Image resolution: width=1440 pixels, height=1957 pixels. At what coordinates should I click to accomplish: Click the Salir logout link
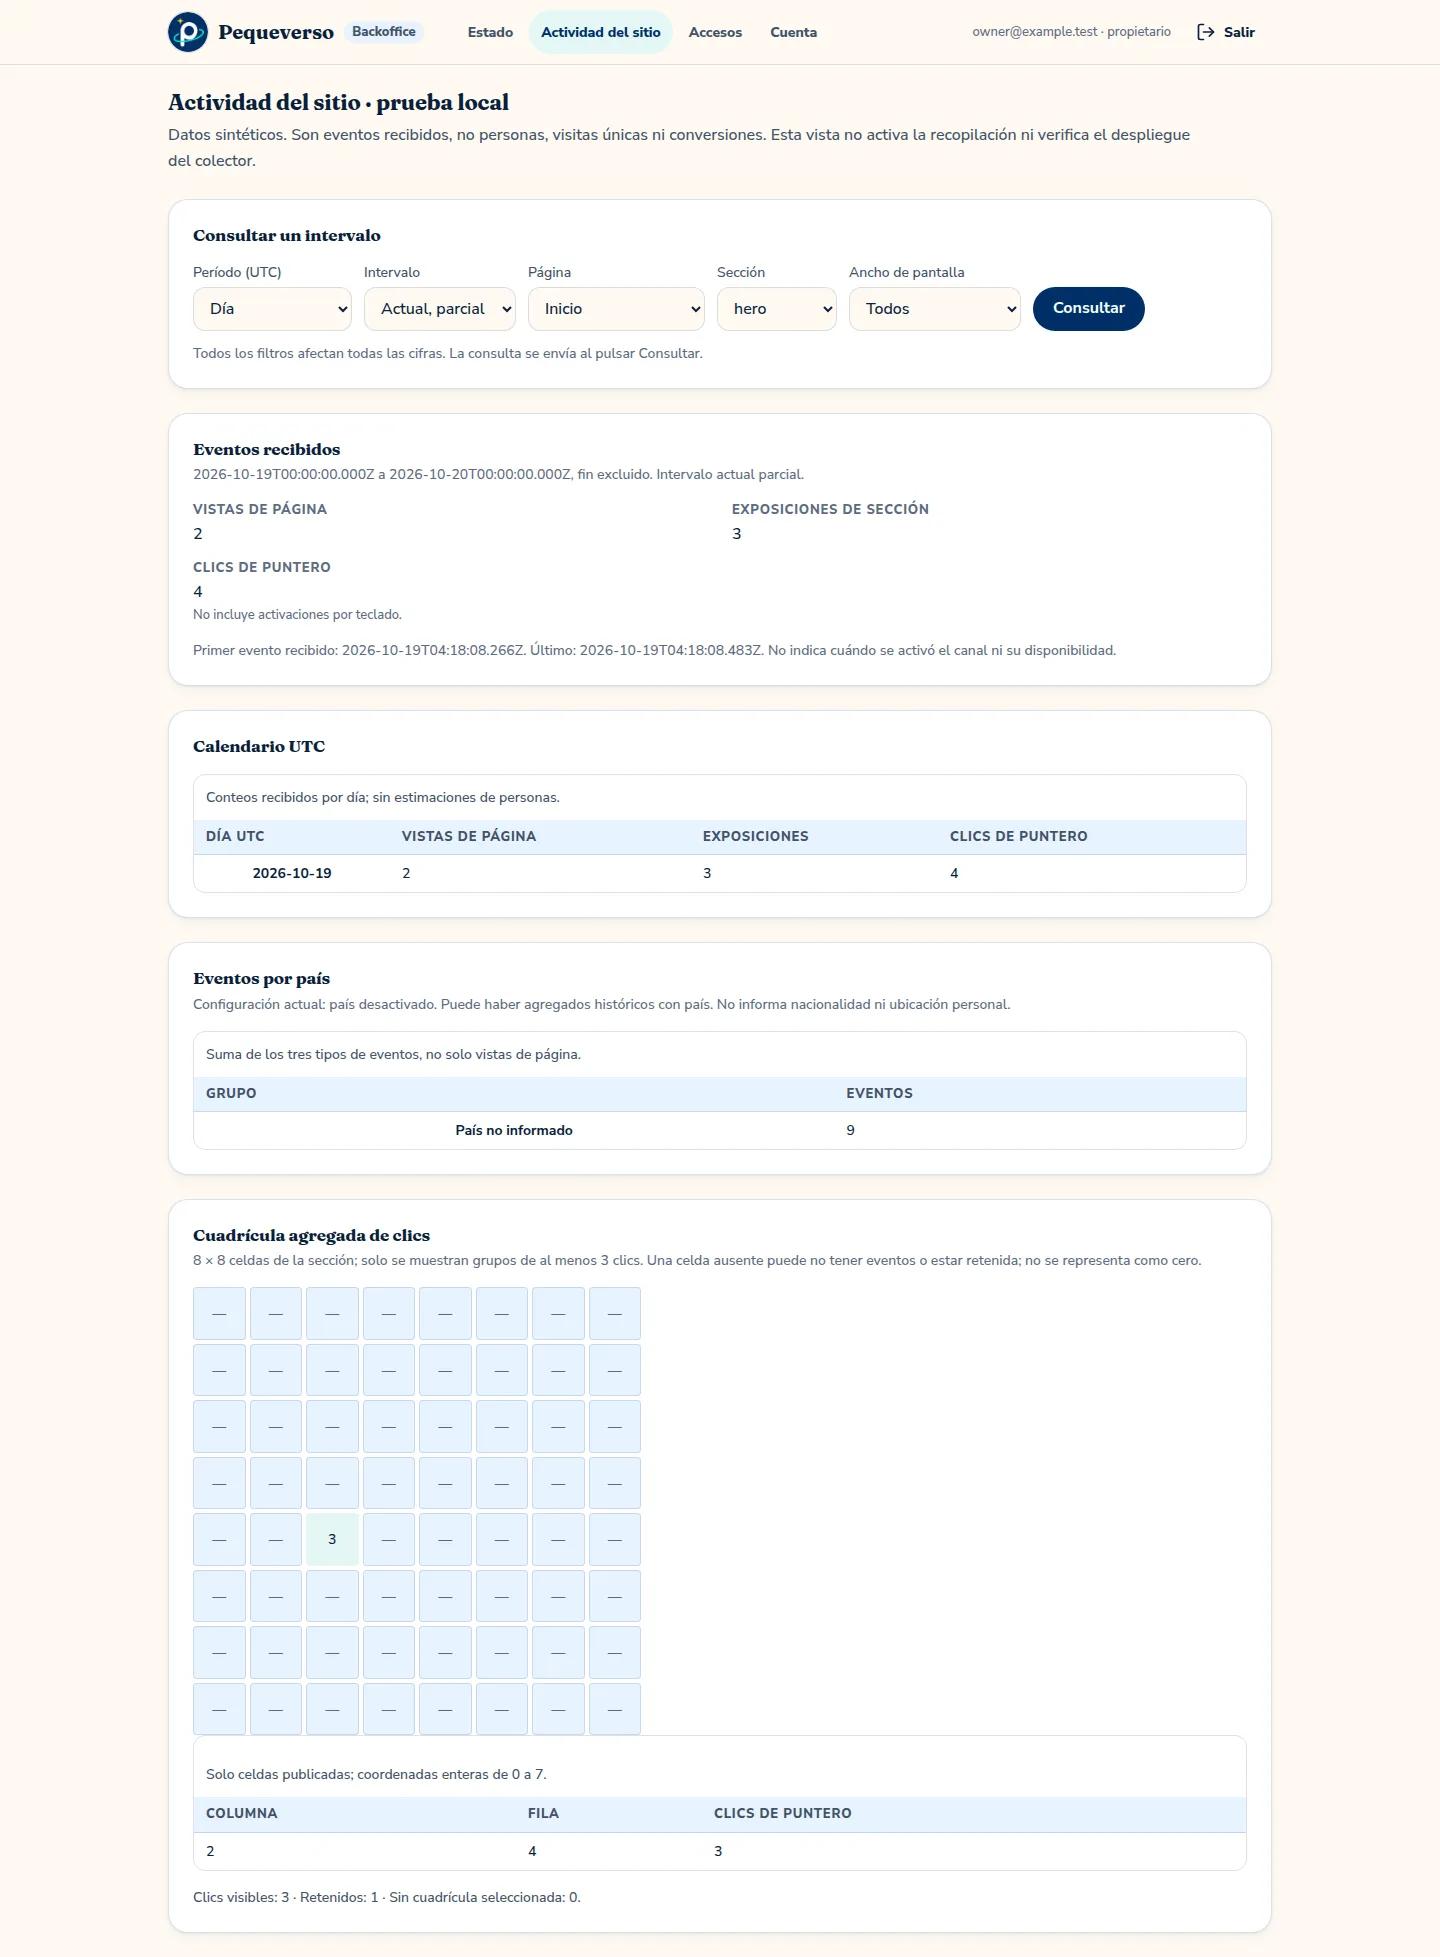1226,32
